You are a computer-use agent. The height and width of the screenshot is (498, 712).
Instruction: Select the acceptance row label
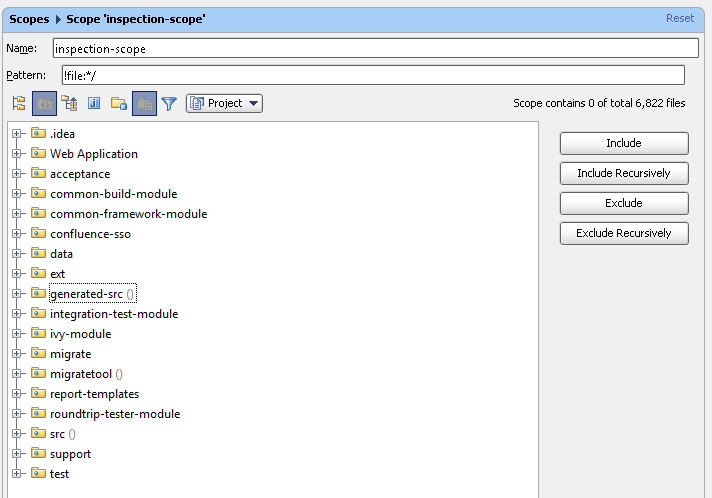[x=80, y=174]
